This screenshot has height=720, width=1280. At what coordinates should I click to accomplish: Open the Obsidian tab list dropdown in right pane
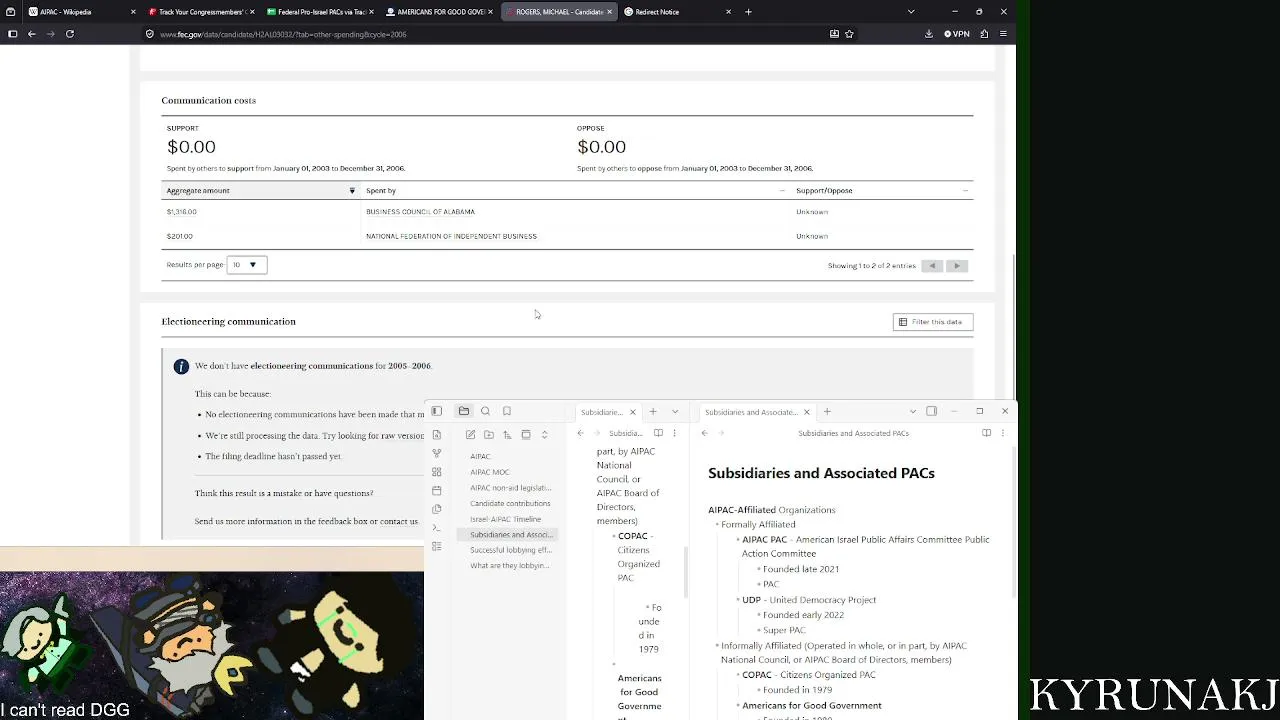(912, 411)
